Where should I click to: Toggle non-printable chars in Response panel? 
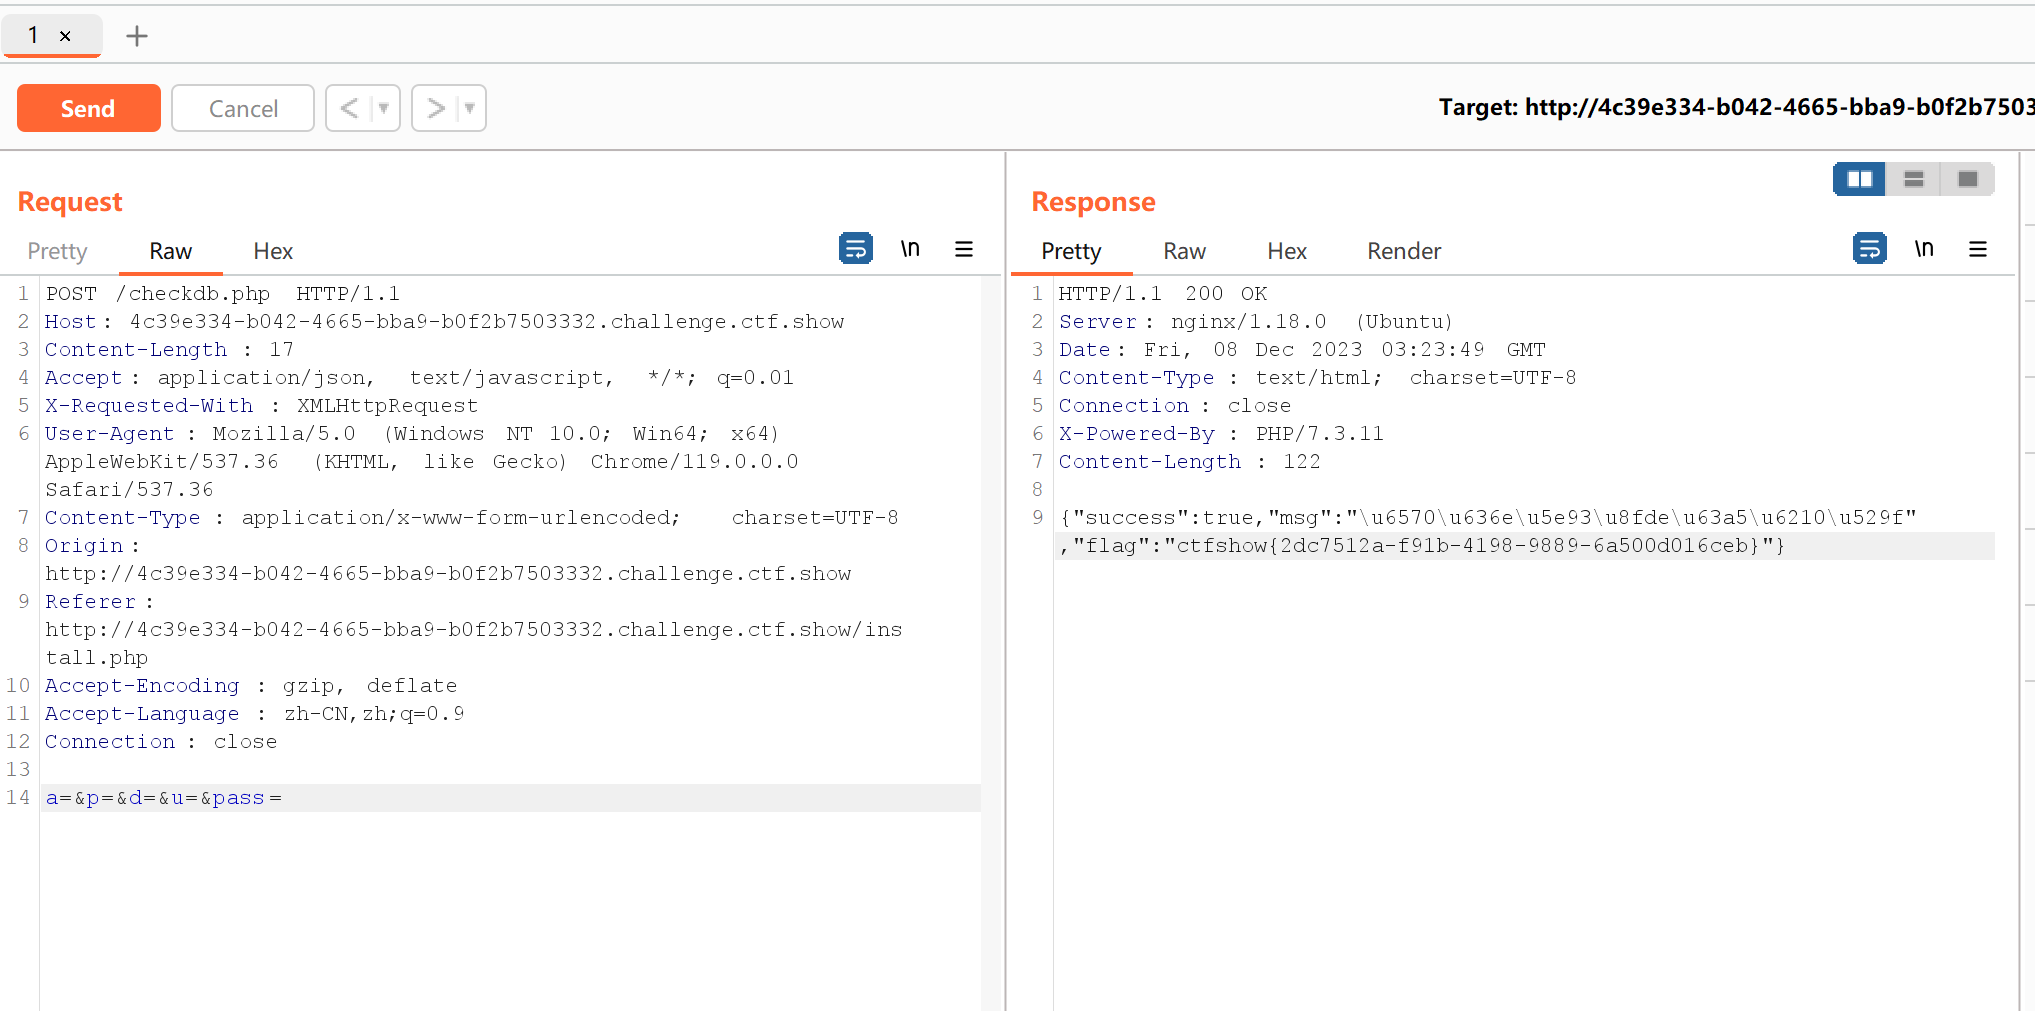(x=1924, y=248)
